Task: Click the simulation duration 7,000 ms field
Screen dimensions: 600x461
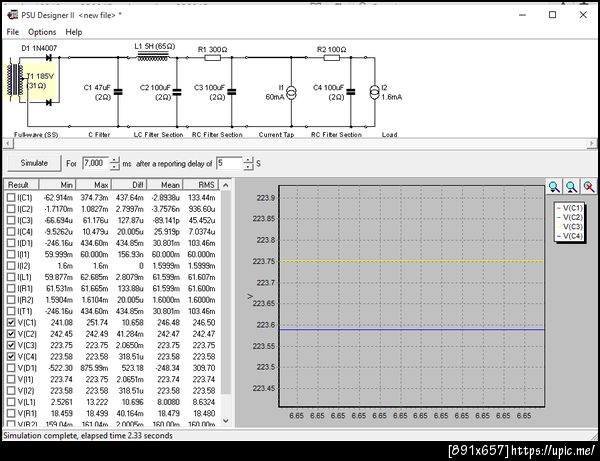Action: [x=96, y=163]
